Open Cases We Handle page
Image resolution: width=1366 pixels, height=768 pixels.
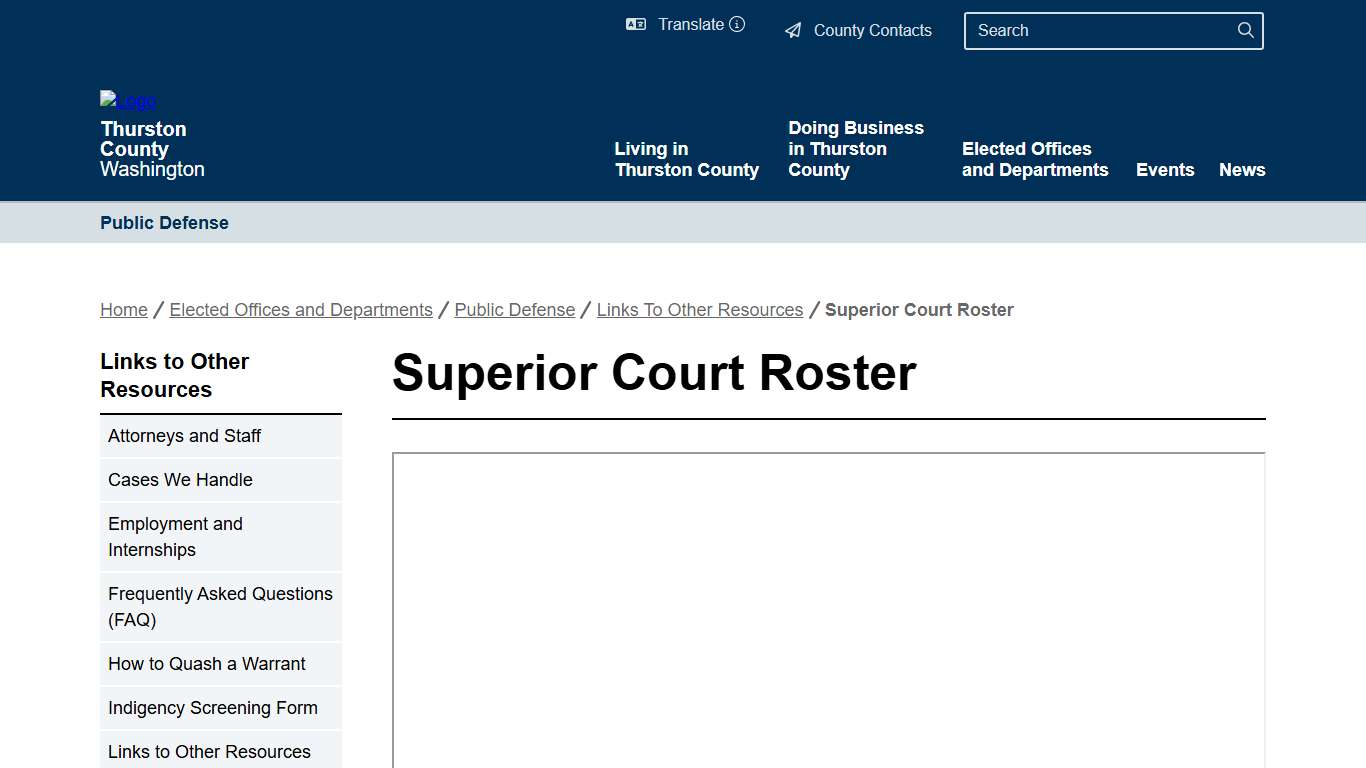180,480
